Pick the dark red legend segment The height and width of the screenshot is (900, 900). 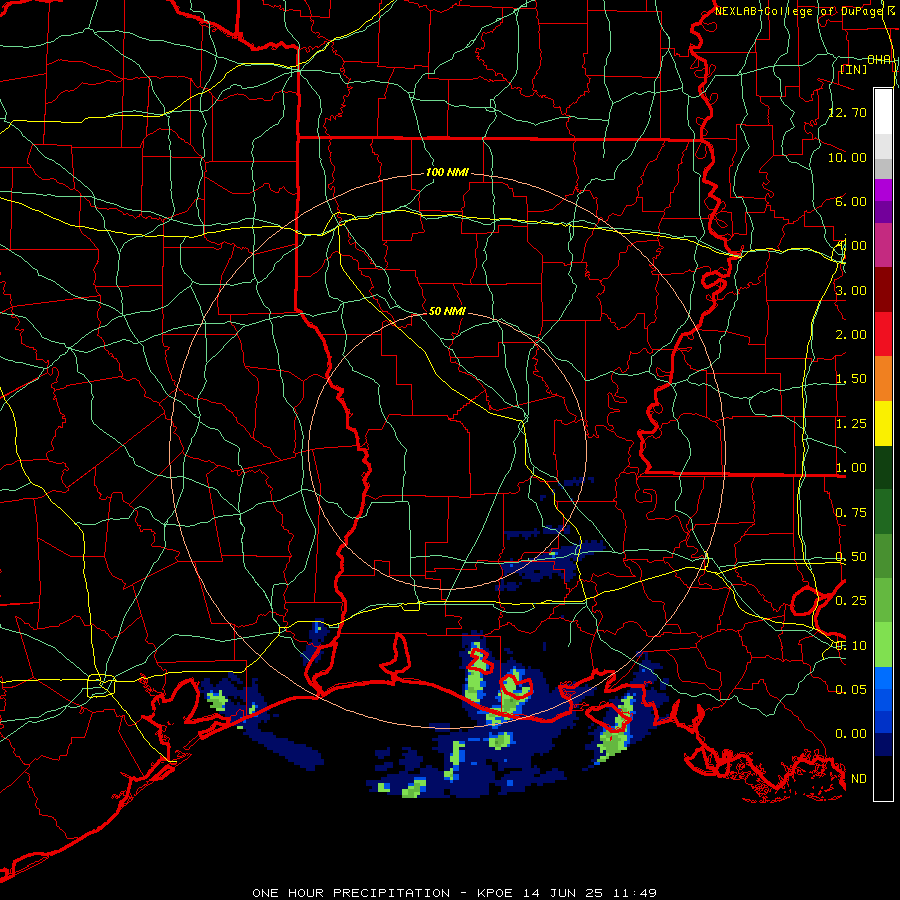click(883, 290)
